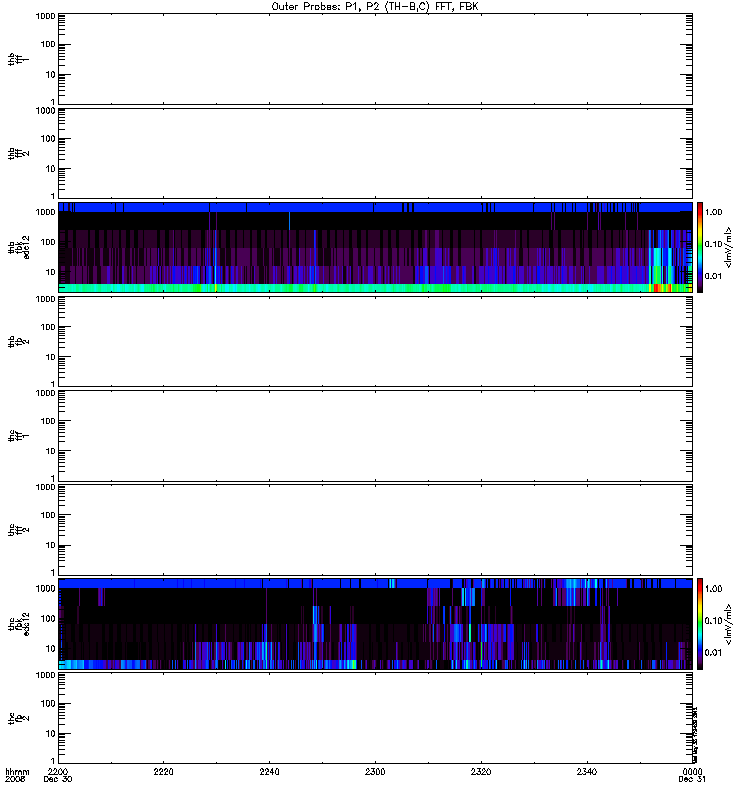
Task: Click the "100" tick of thb fff 2 panel
Action: pos(48,139)
